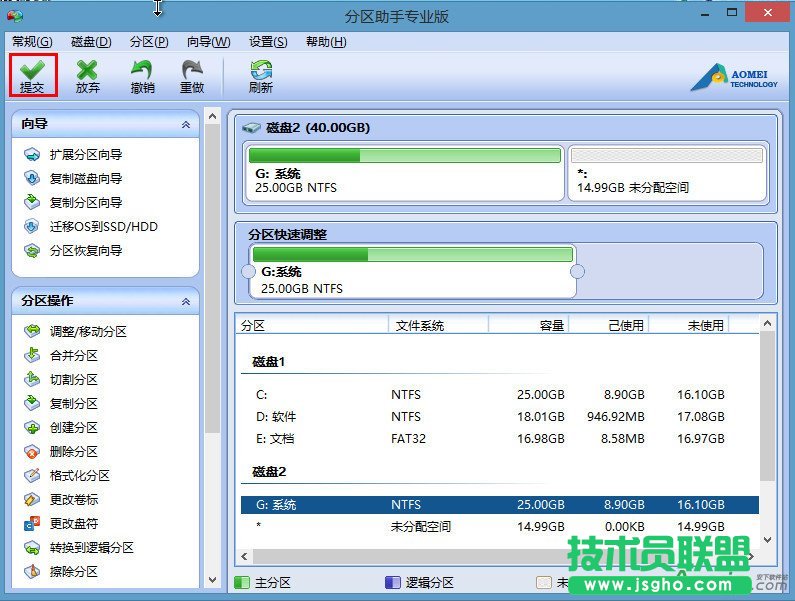Screen dimensions: 795x601
Task: Click the 主分区 green legend swatch
Action: point(242,582)
